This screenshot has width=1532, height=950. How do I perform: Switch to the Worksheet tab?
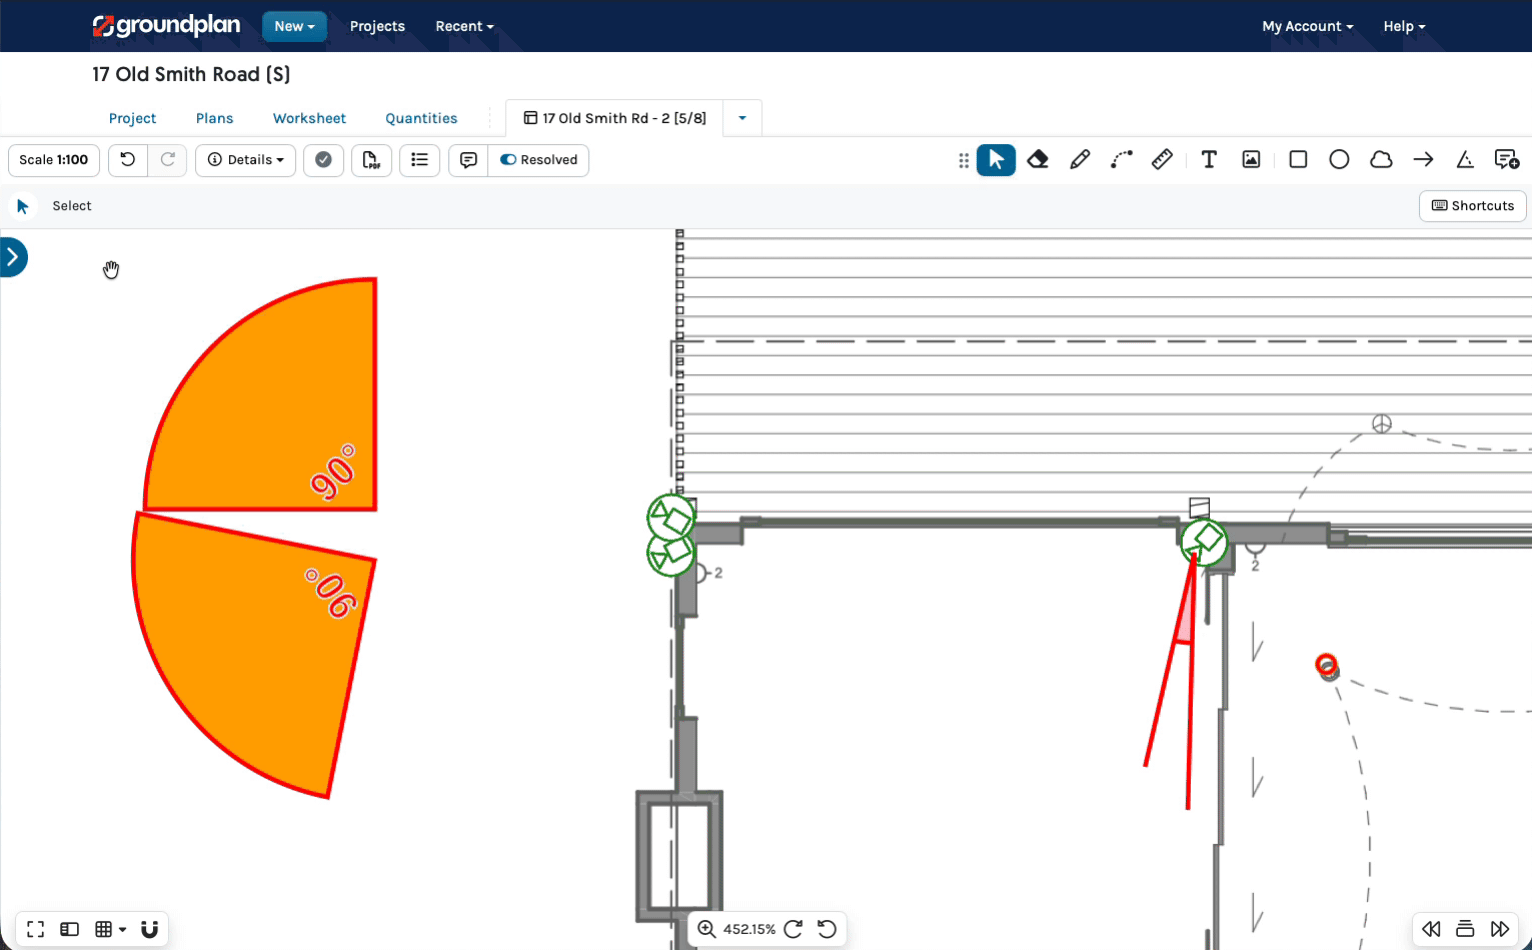click(x=309, y=118)
